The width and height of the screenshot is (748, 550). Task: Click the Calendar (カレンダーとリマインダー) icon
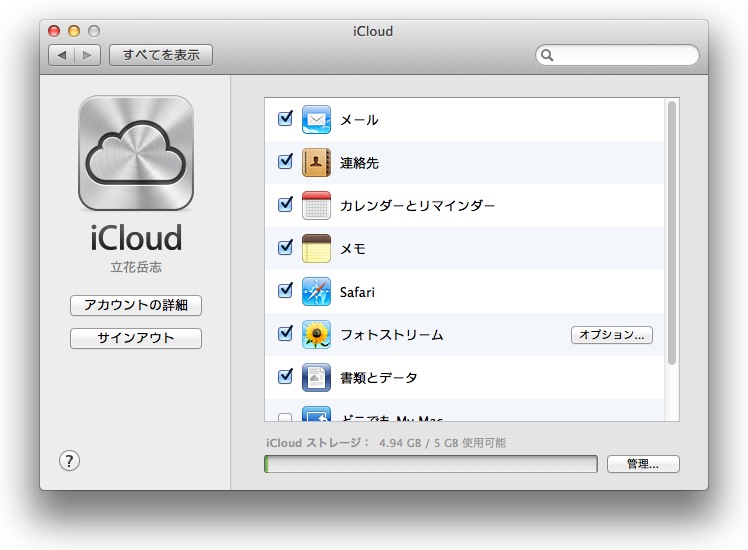pyautogui.click(x=316, y=206)
